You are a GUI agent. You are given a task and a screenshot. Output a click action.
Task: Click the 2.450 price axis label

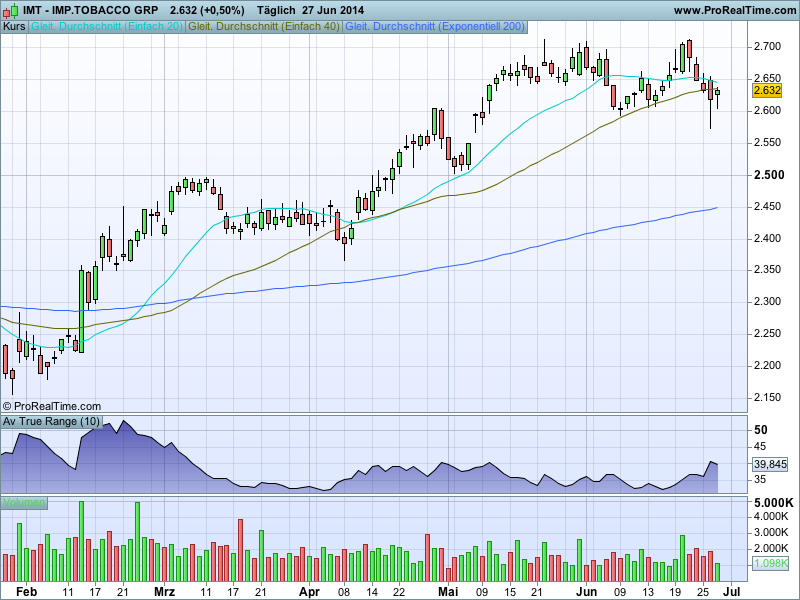(x=767, y=207)
